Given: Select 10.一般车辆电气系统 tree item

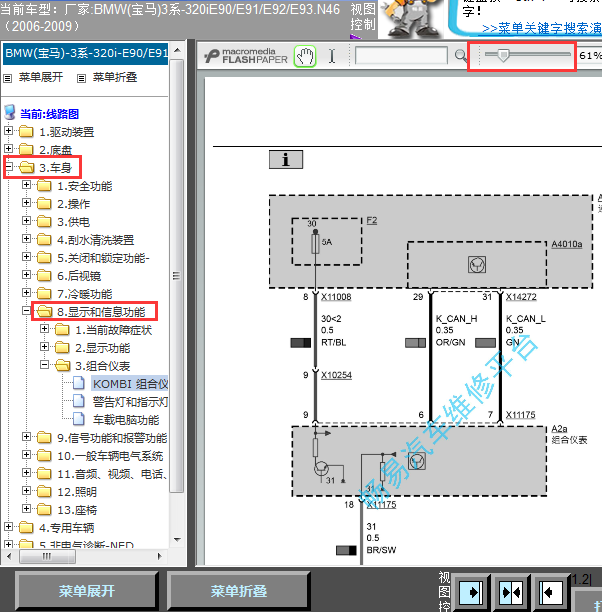Looking at the screenshot, I should [x=110, y=455].
